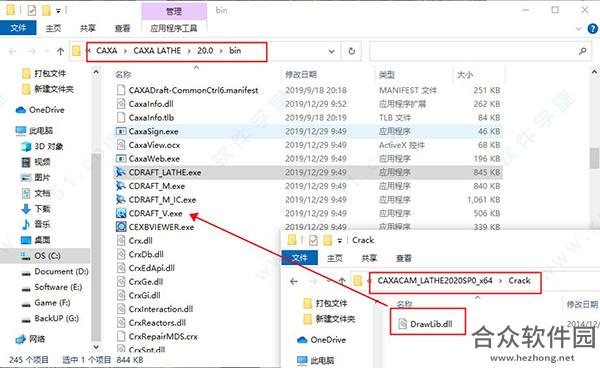Open the Crack window quick access toolbar dropdown
600x368 pixels.
tap(339, 241)
